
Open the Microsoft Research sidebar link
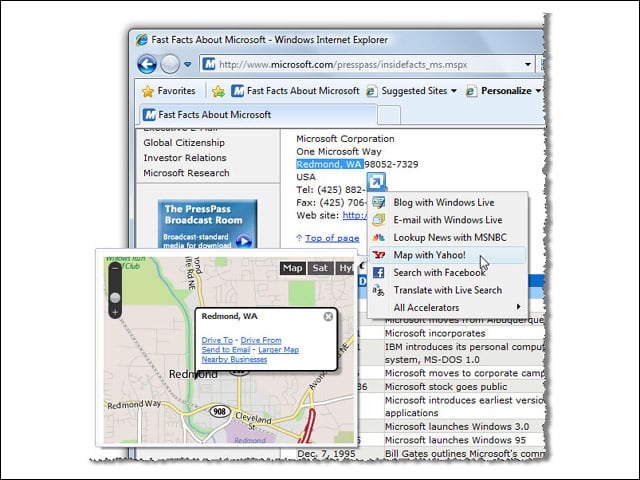coord(186,173)
